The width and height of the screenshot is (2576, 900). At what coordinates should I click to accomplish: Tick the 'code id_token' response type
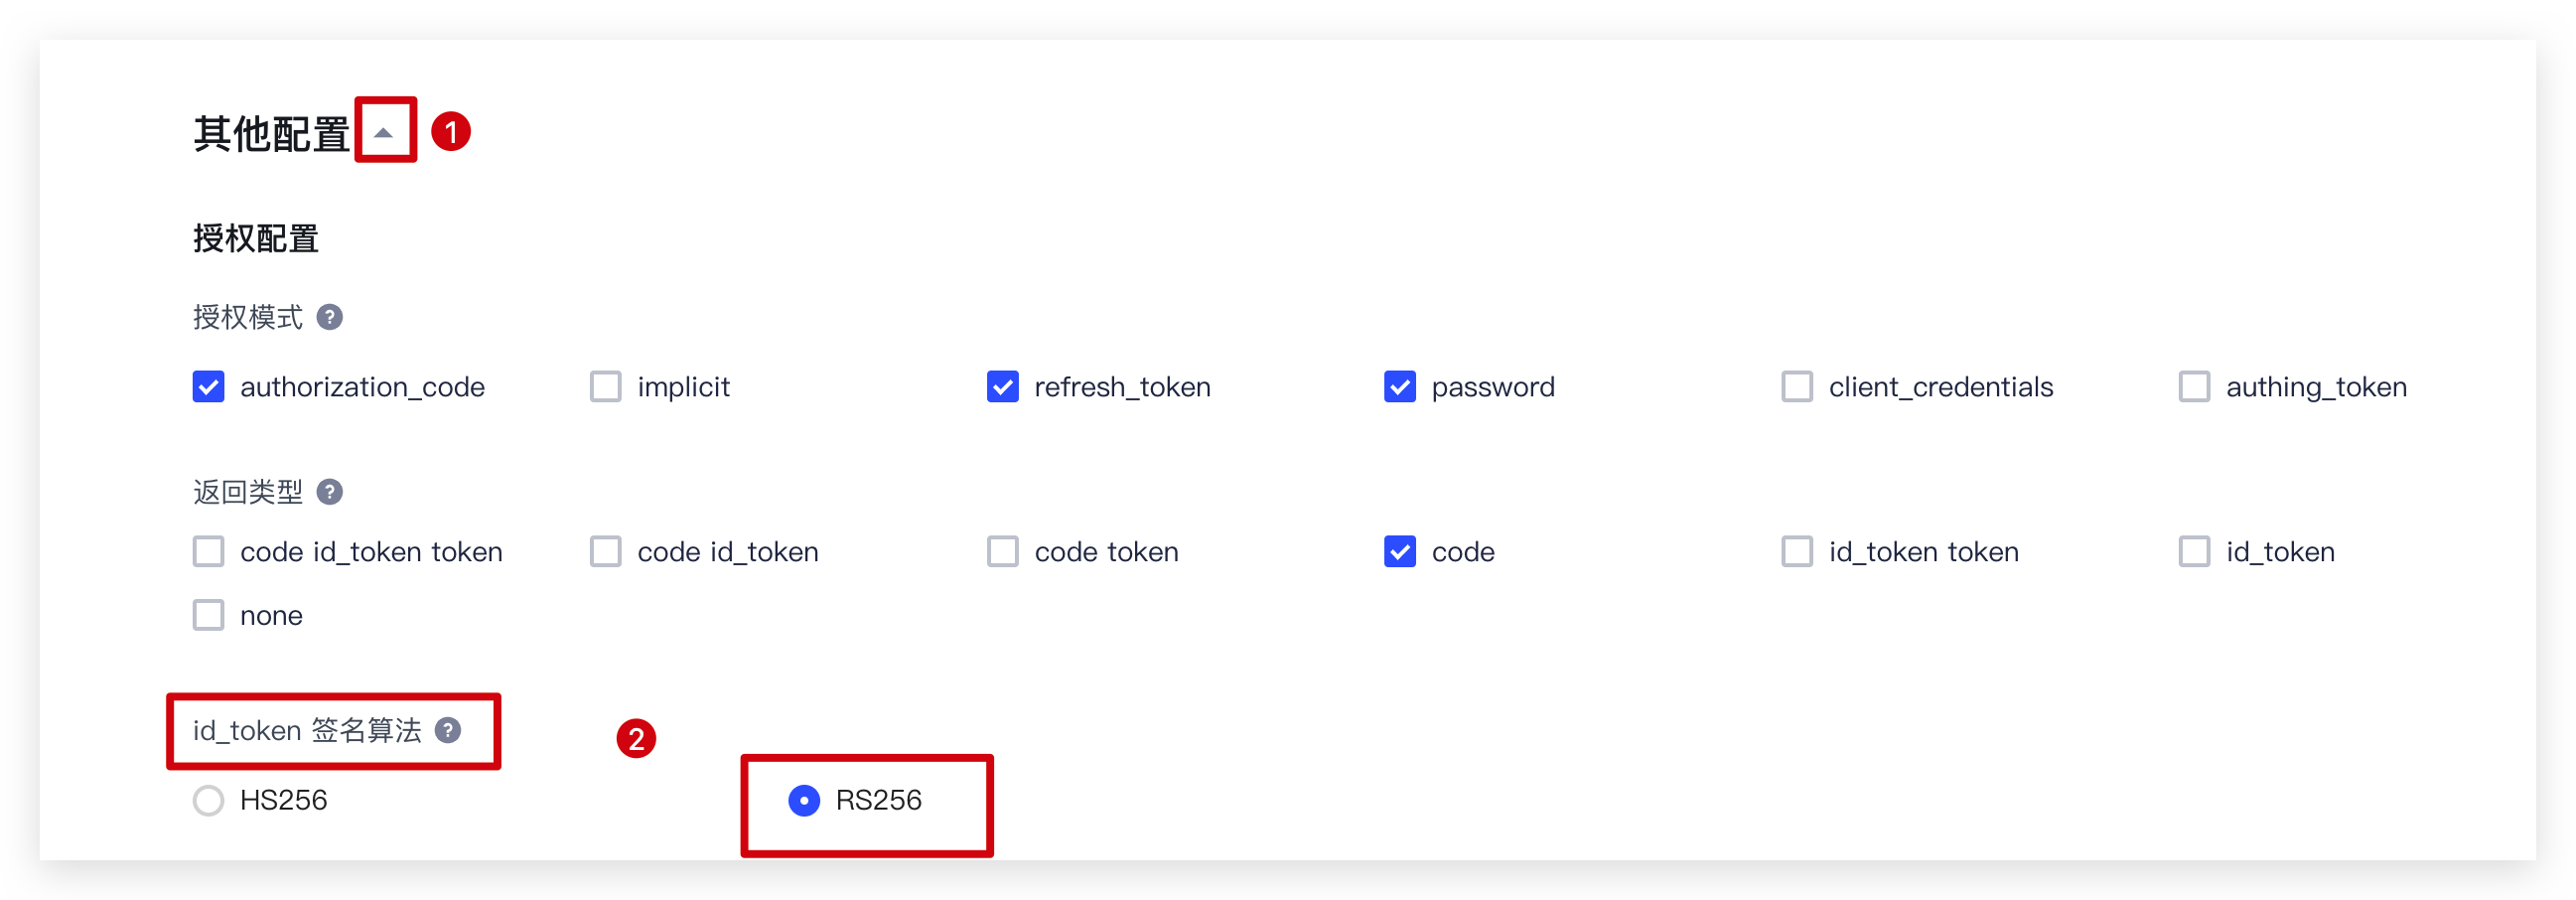tap(606, 552)
